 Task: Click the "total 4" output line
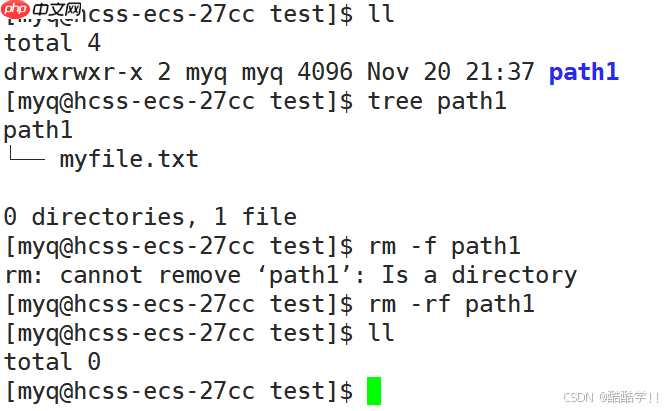[x=52, y=43]
